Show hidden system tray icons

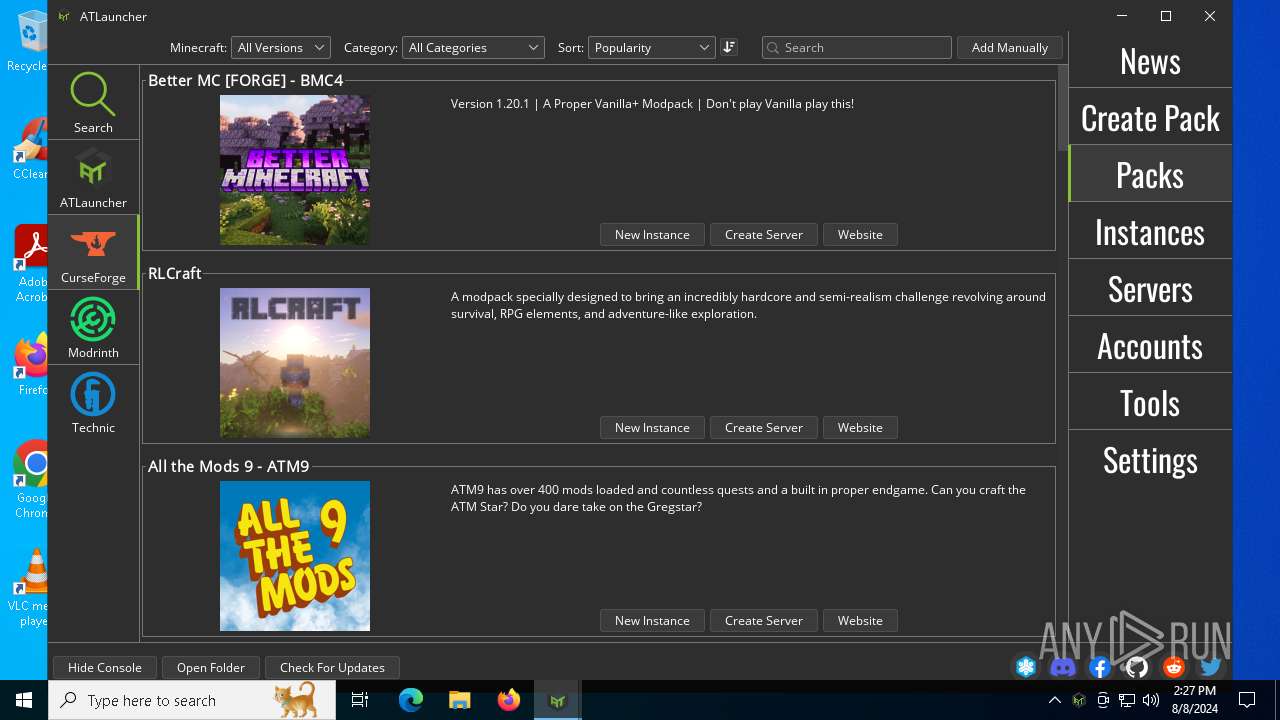(x=1054, y=700)
